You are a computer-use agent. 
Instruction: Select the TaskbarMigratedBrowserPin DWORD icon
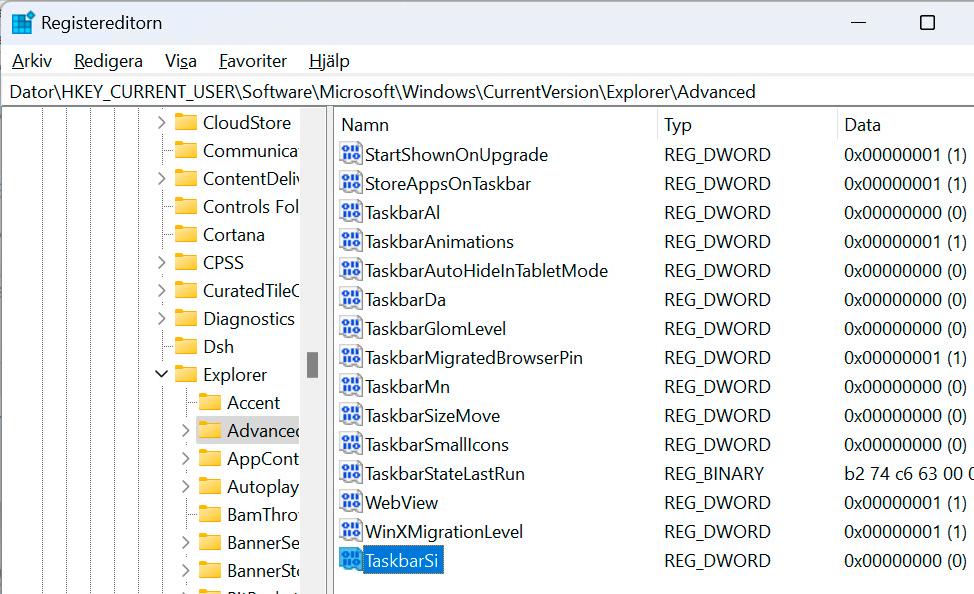(350, 357)
